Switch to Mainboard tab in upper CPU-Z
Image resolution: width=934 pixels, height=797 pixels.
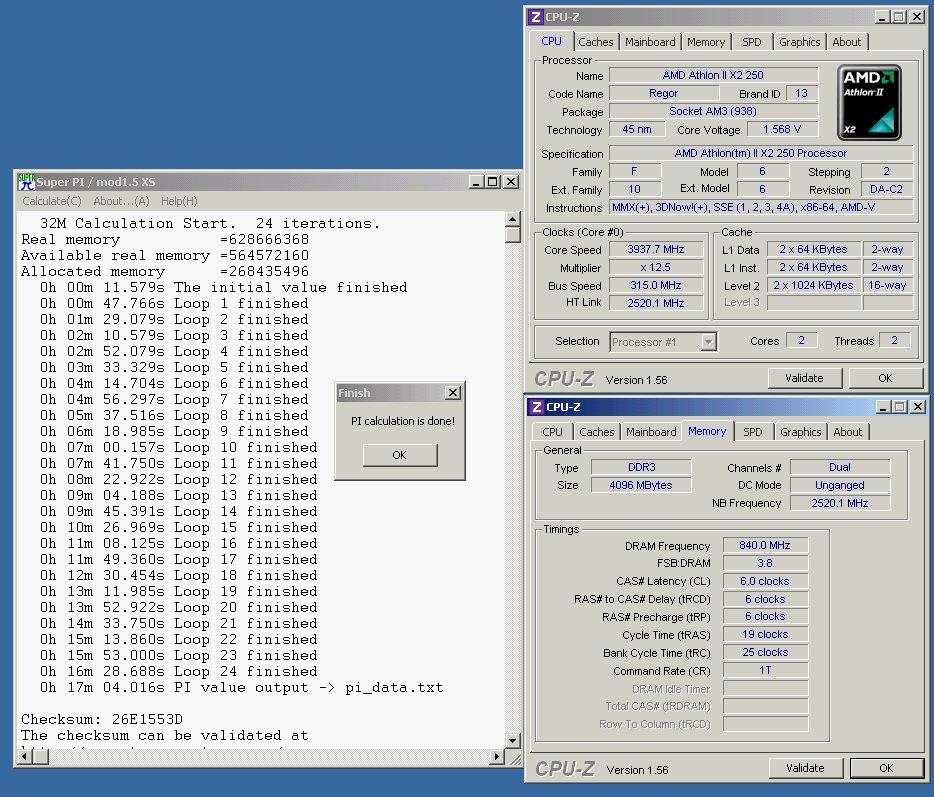click(x=650, y=42)
